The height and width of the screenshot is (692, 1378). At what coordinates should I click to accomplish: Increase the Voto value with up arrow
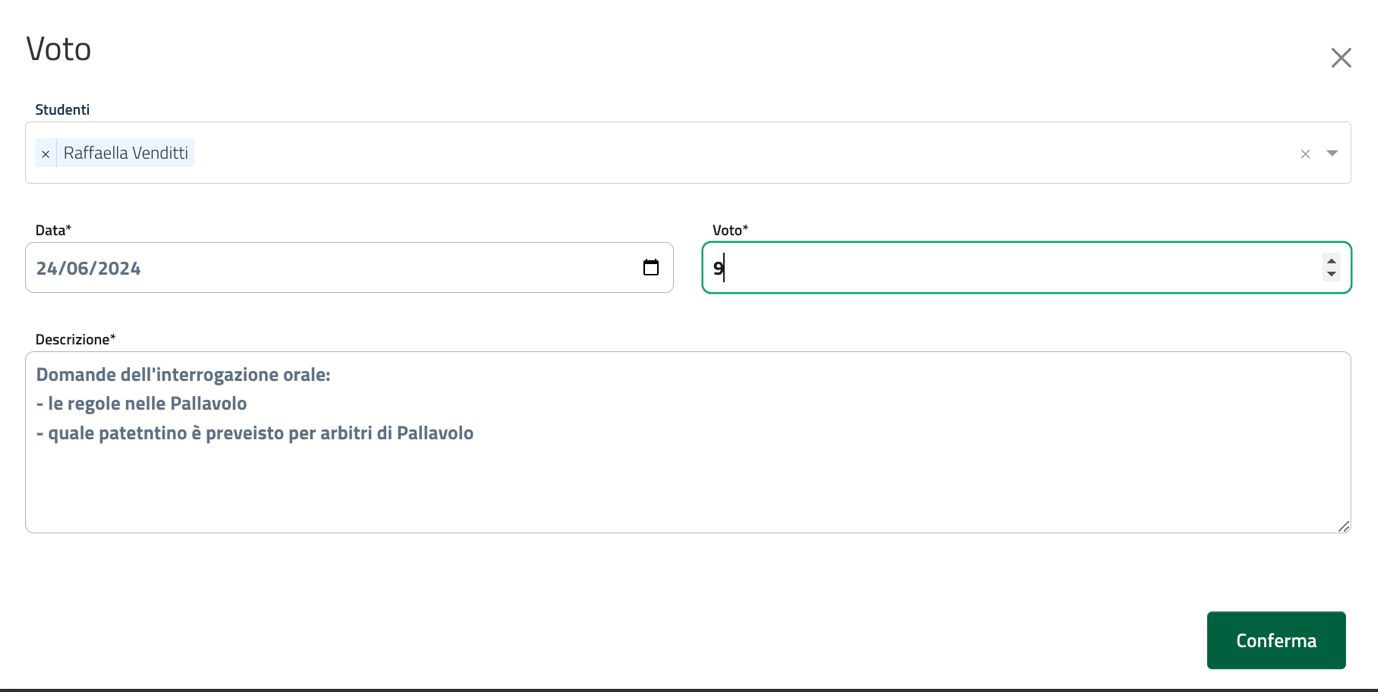[1331, 261]
